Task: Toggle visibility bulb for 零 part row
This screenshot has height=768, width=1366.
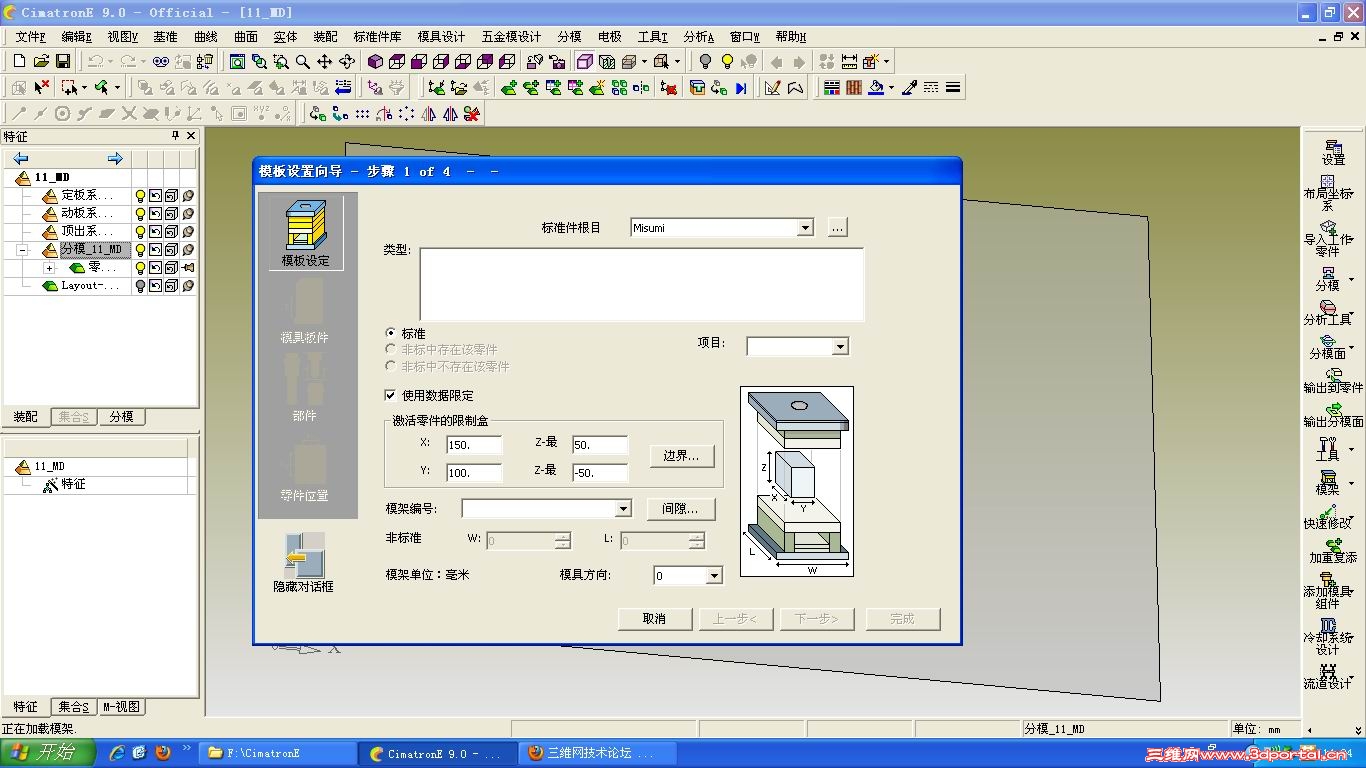Action: tap(140, 268)
